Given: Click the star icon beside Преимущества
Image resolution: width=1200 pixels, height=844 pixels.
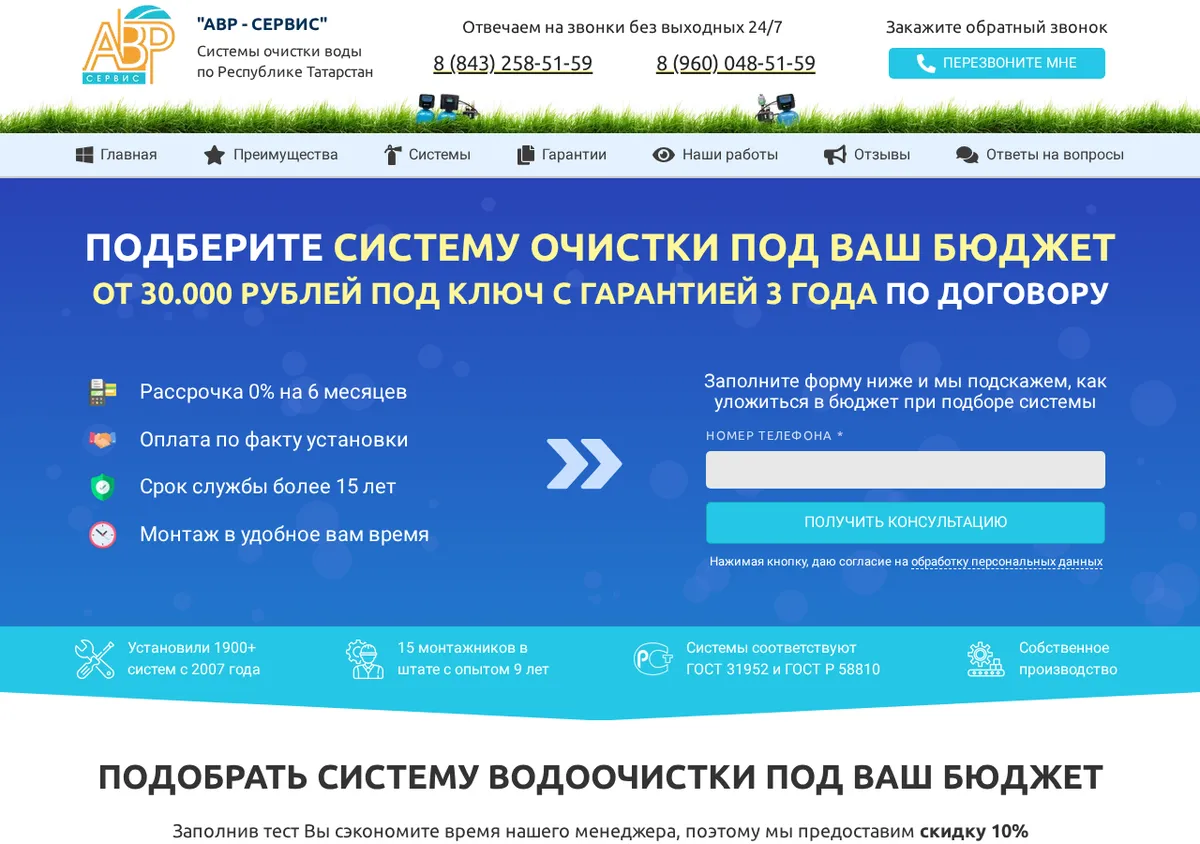Looking at the screenshot, I should pyautogui.click(x=214, y=155).
